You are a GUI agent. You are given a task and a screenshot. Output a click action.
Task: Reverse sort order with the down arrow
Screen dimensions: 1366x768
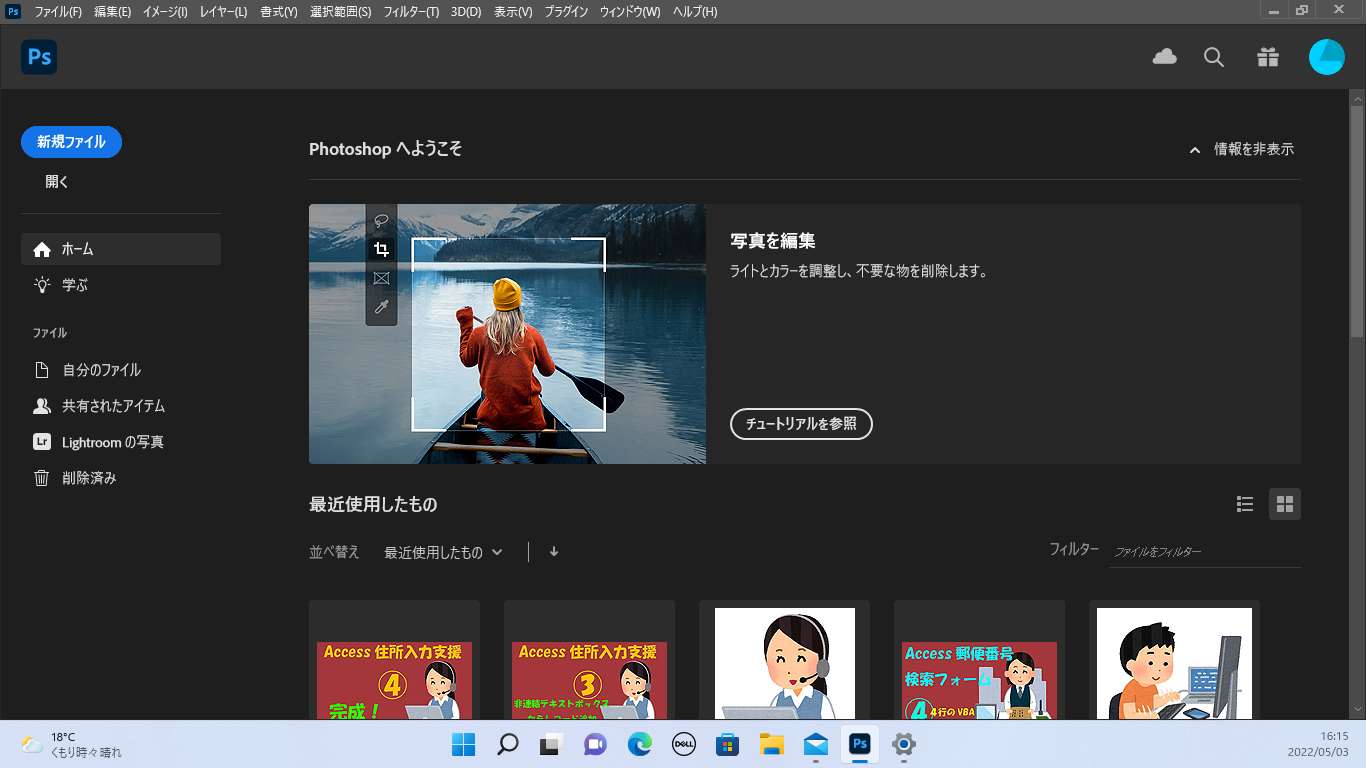coord(554,552)
